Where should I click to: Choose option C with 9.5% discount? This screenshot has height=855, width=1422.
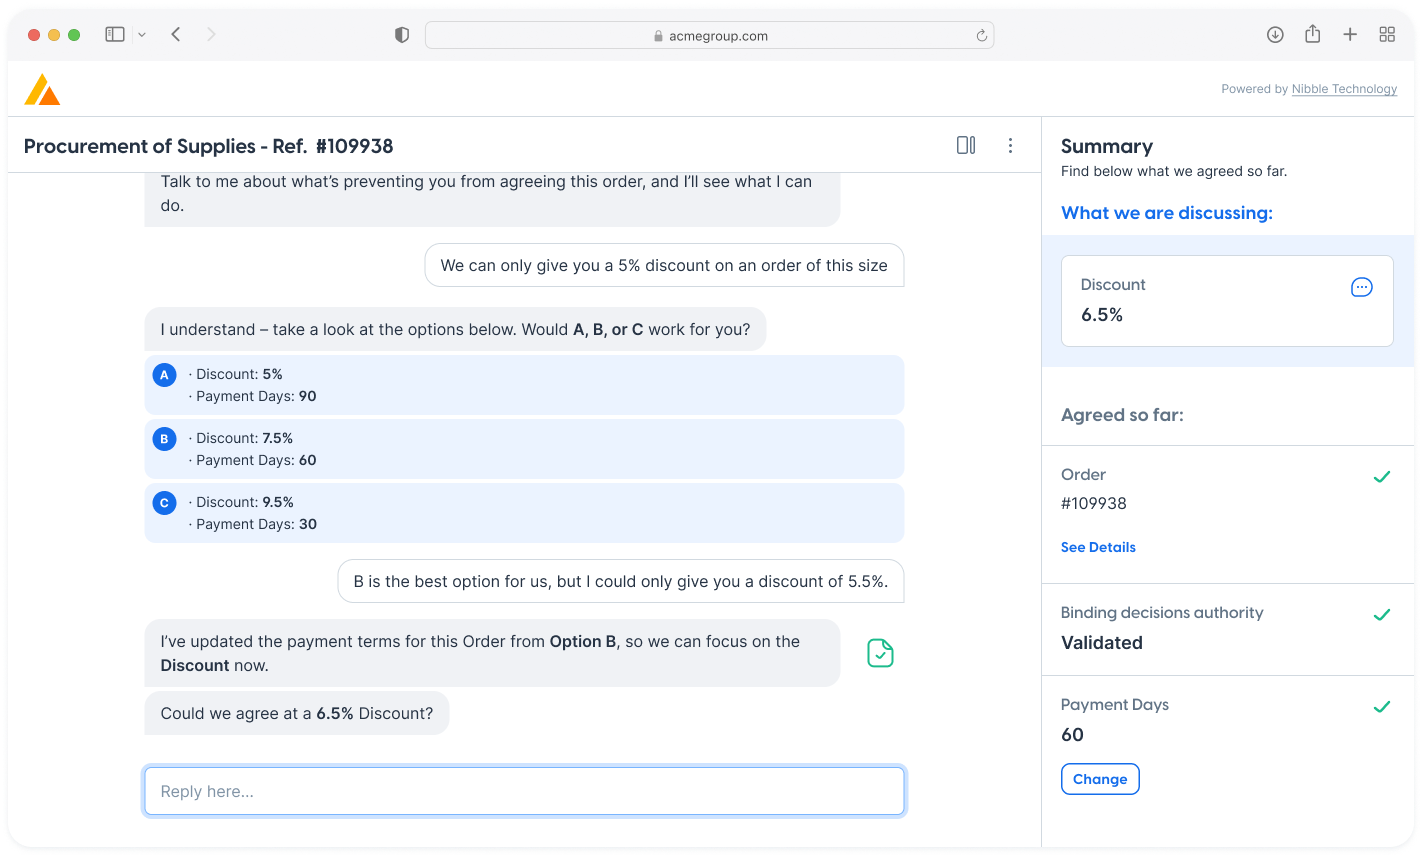coord(524,513)
